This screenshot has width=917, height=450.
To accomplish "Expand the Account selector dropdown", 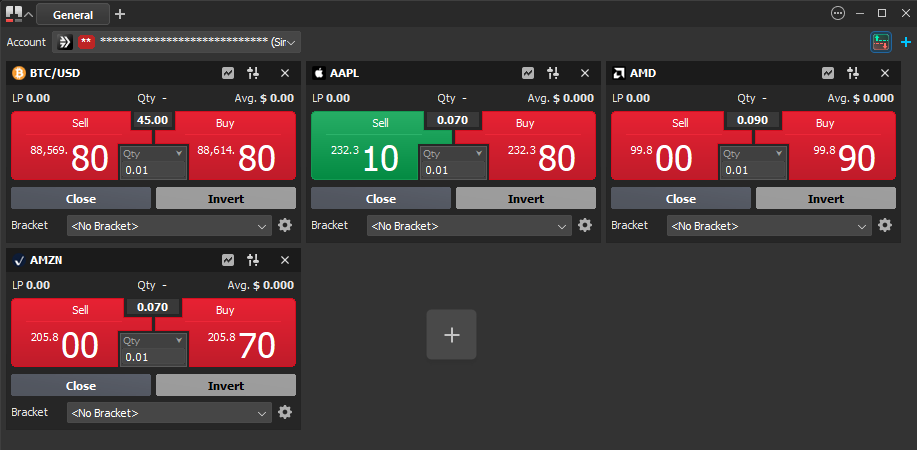I will pos(293,42).
